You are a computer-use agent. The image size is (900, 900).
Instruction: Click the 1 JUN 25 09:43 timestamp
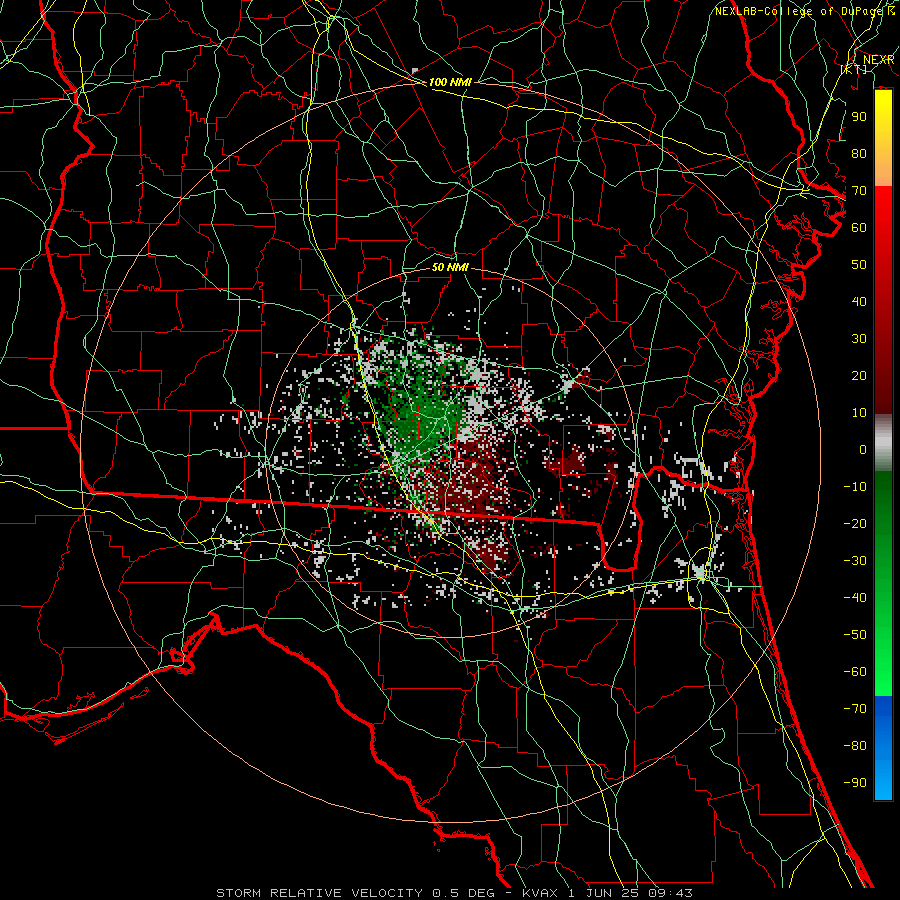coord(630,893)
